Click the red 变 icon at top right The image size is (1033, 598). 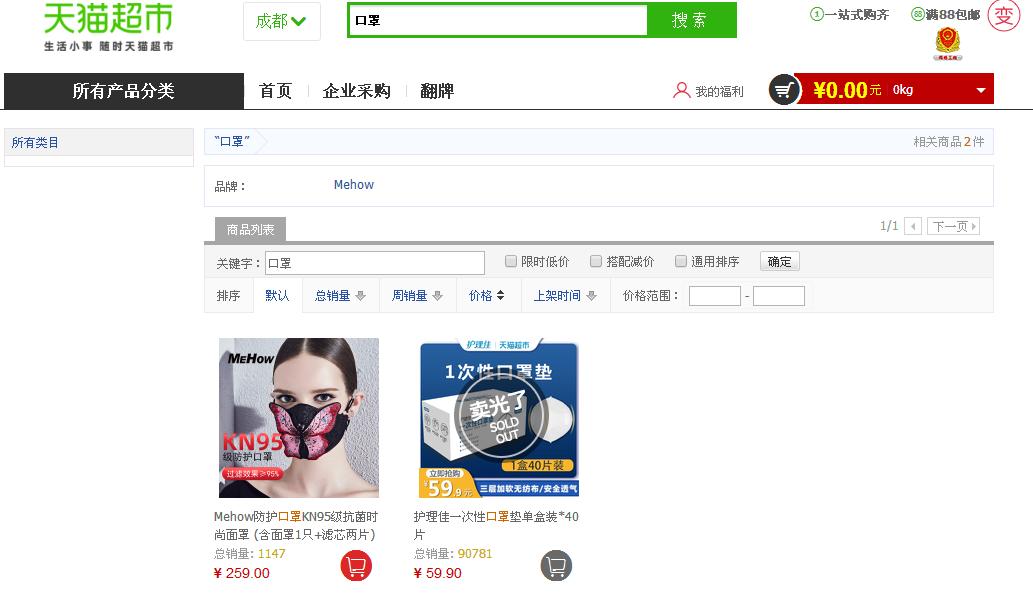(x=1004, y=17)
